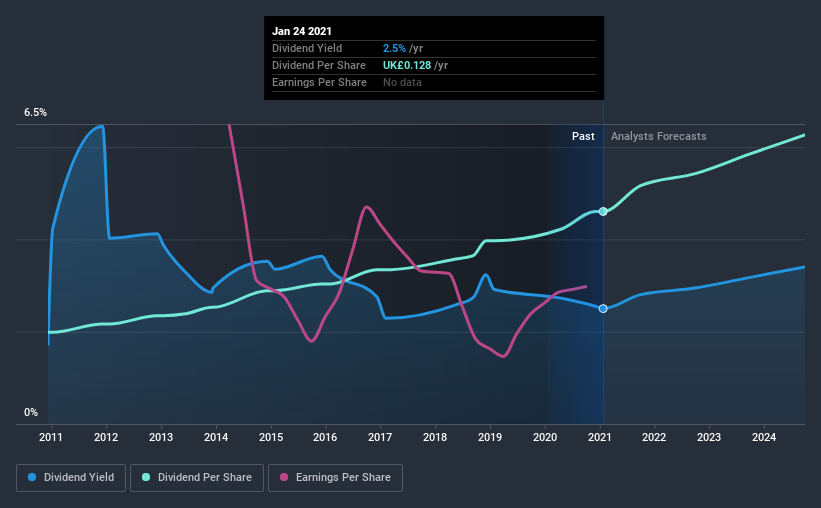Click the 2019 x-axis label
This screenshot has height=508, width=821.
click(x=490, y=437)
